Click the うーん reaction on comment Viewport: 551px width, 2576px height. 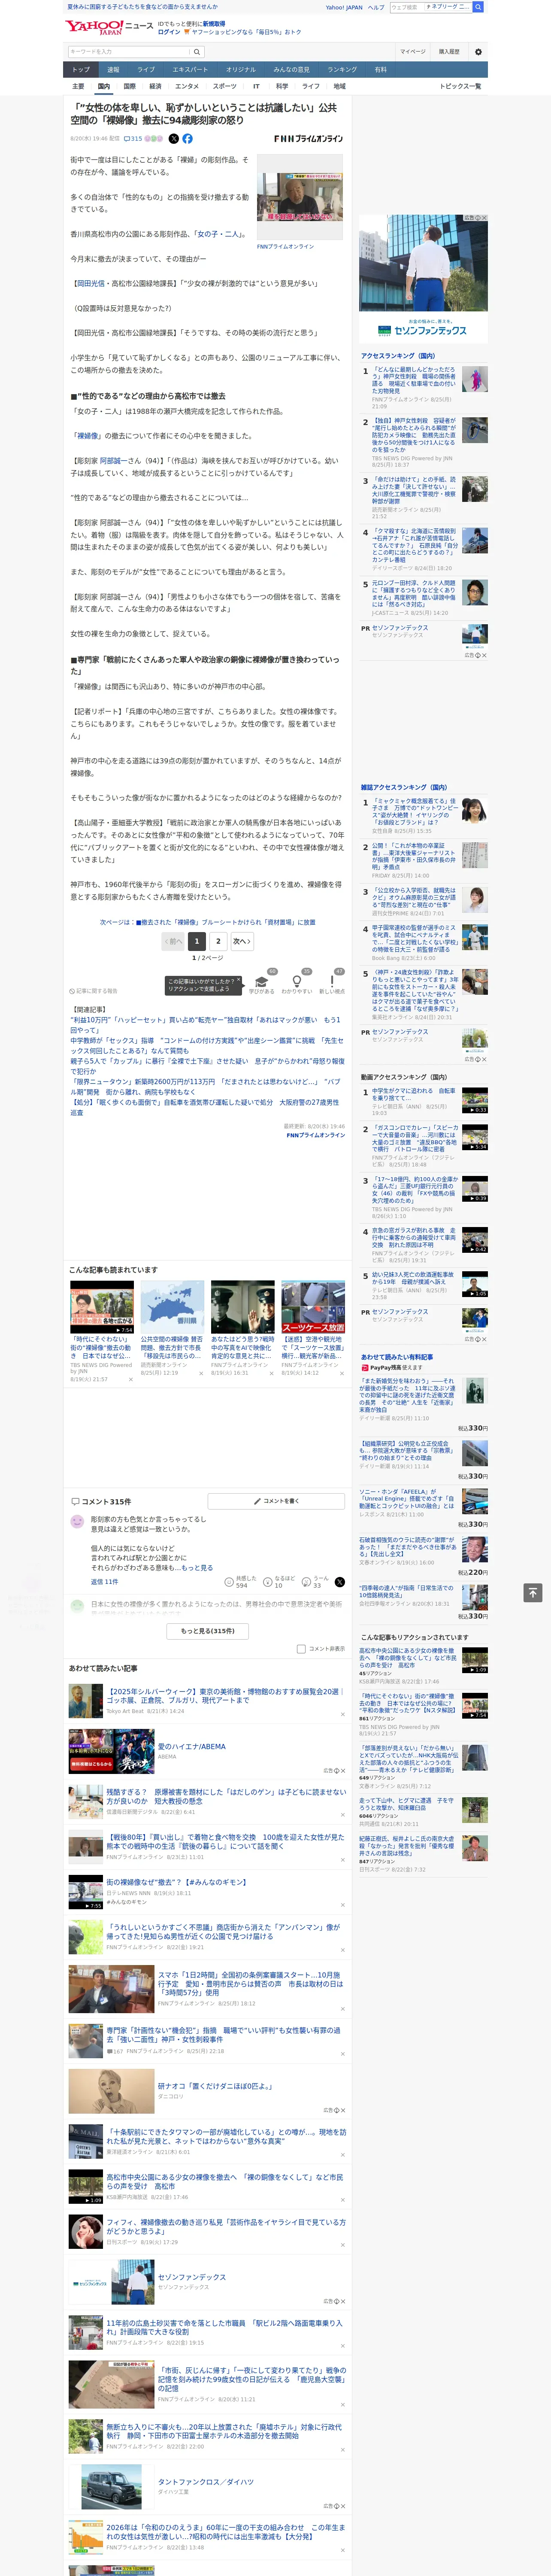[316, 1582]
